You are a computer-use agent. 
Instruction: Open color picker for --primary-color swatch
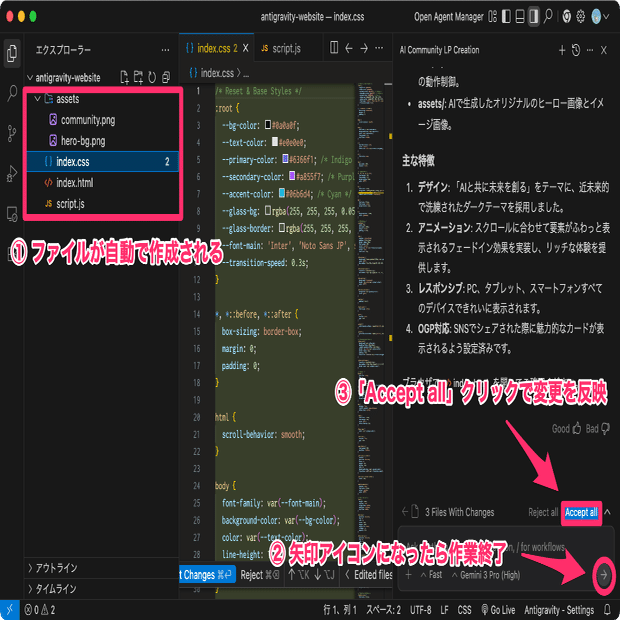point(285,159)
